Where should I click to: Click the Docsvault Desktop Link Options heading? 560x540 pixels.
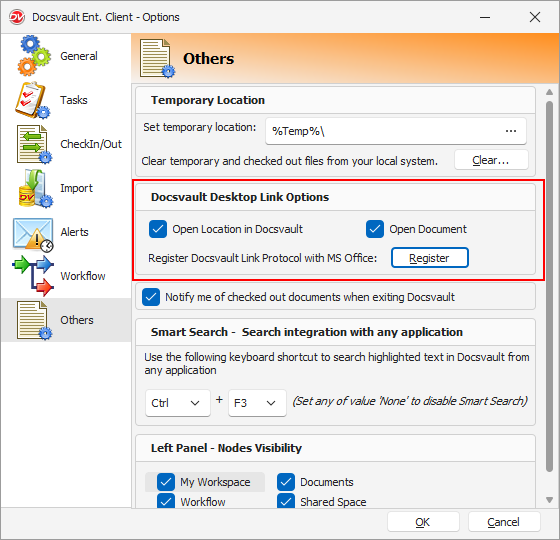pyautogui.click(x=240, y=197)
